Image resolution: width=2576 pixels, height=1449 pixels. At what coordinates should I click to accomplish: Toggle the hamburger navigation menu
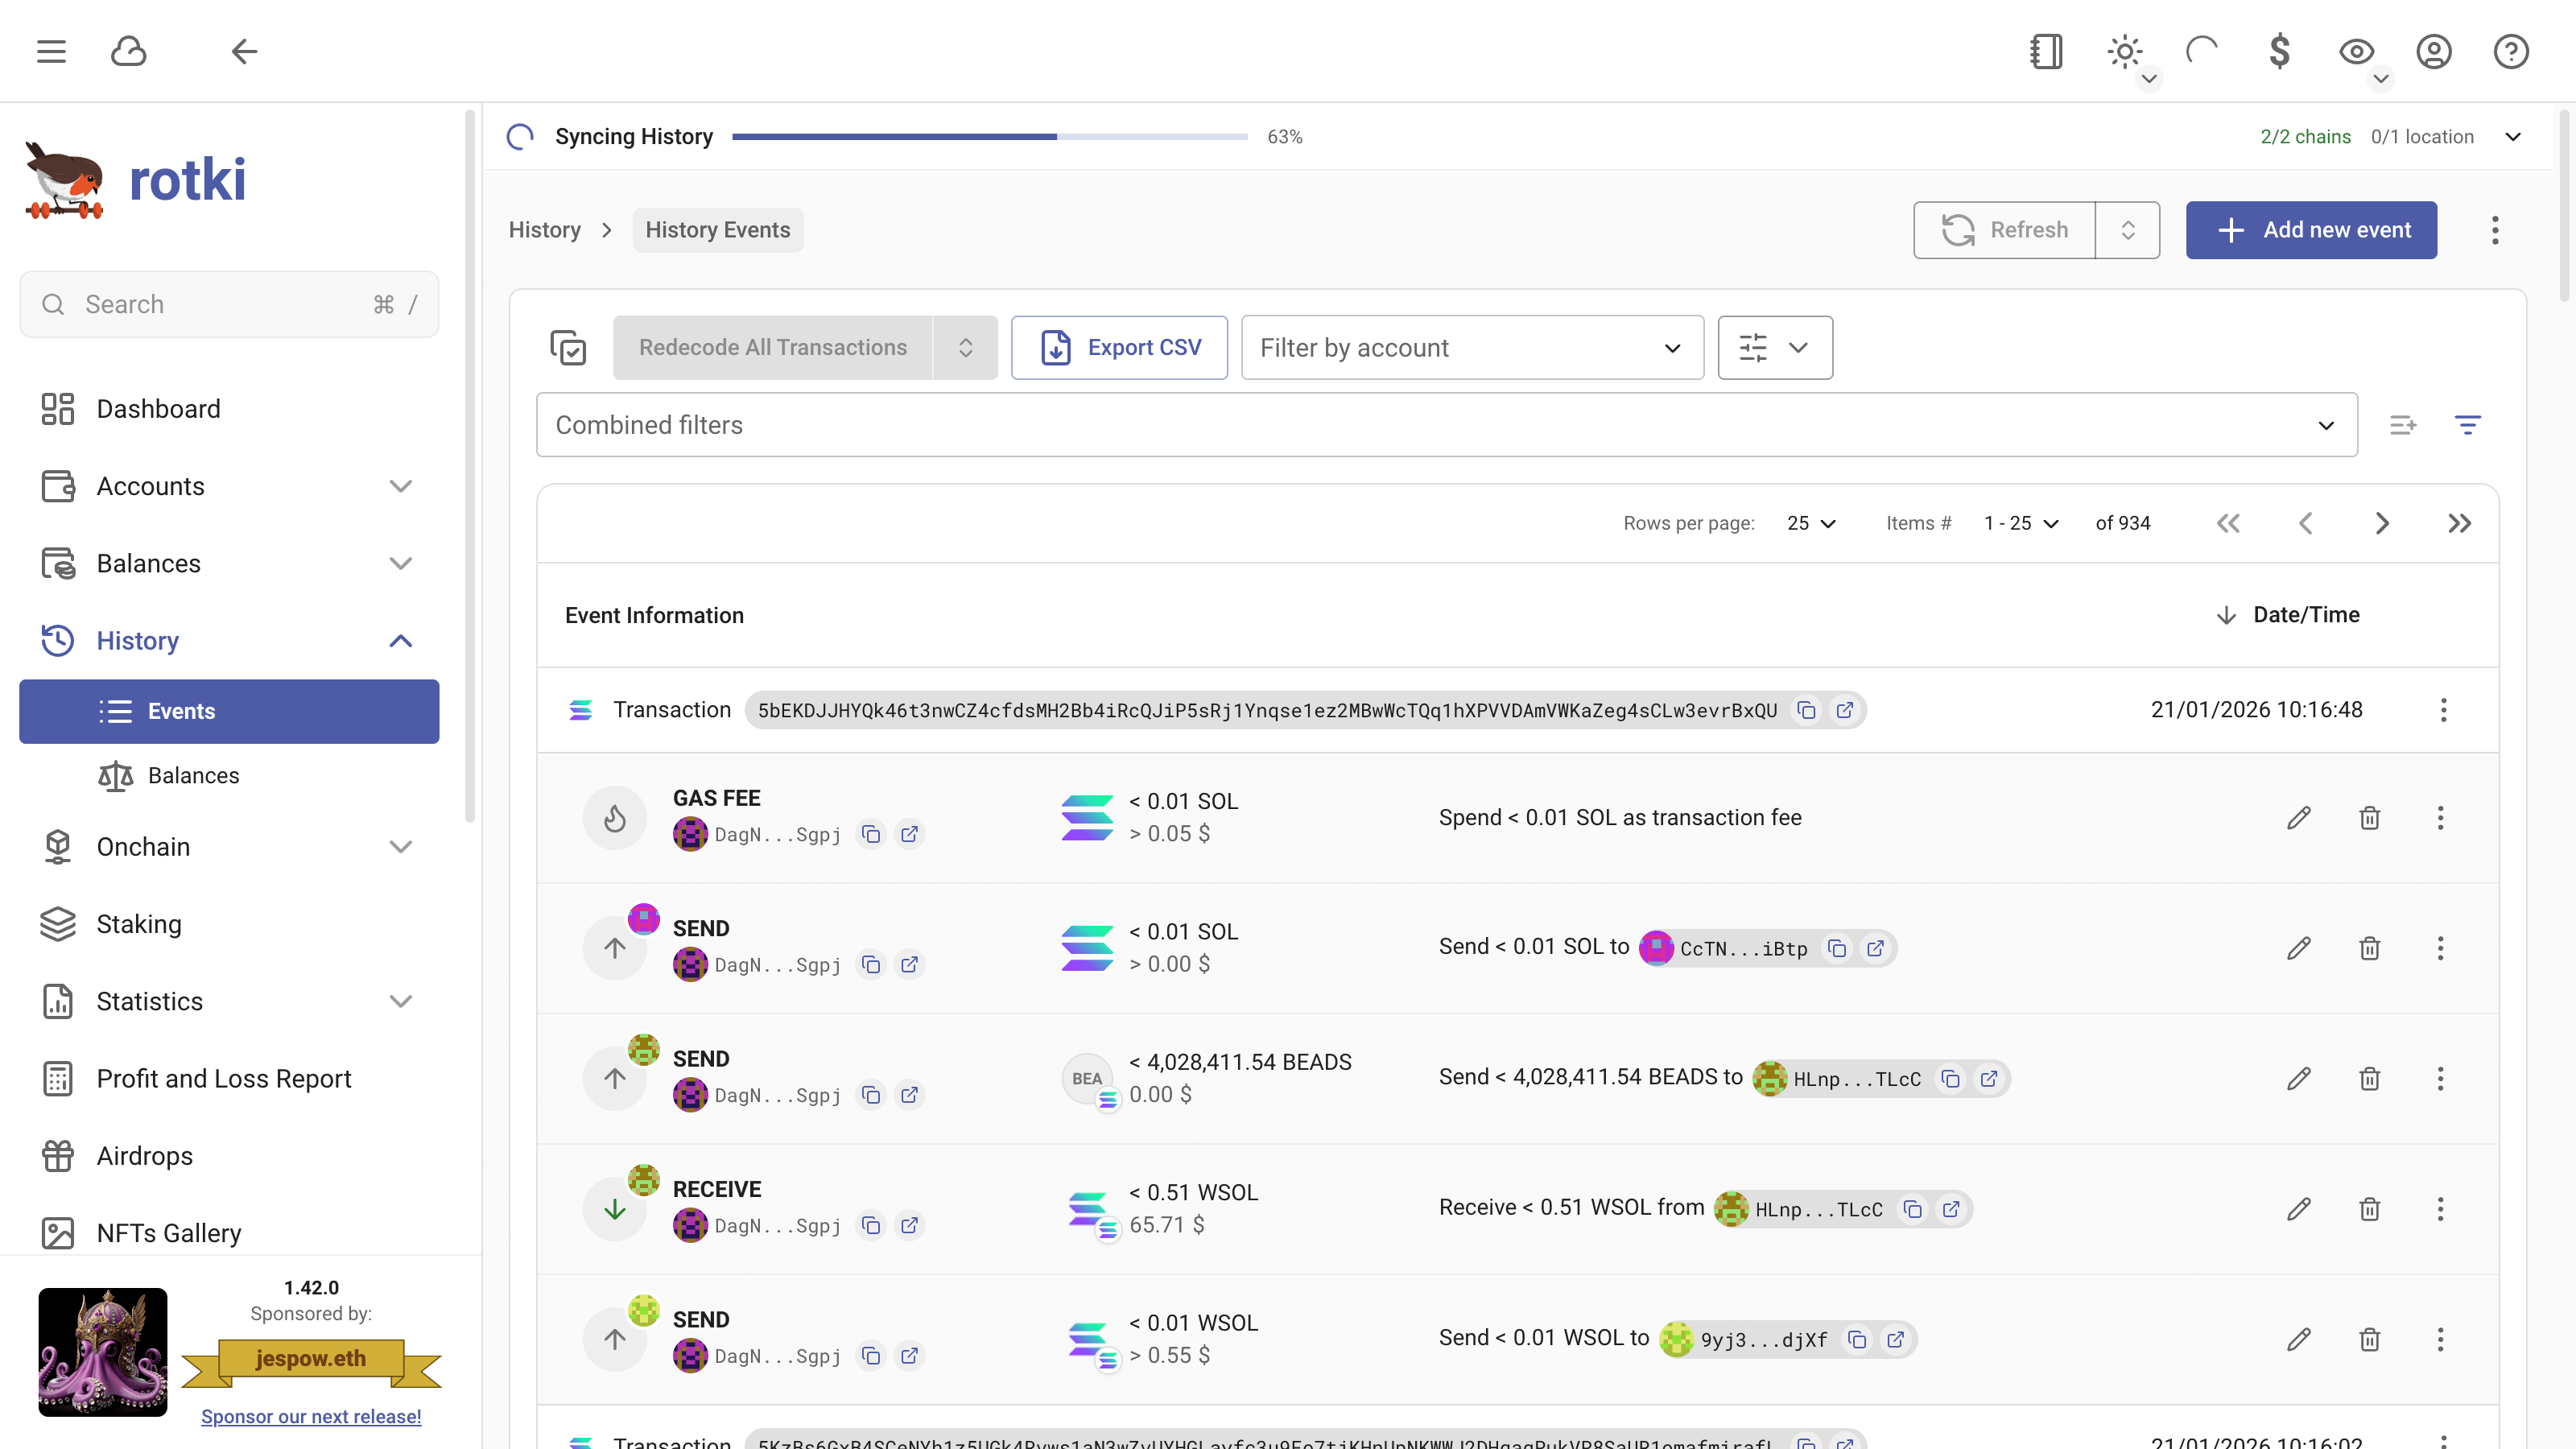tap(51, 51)
